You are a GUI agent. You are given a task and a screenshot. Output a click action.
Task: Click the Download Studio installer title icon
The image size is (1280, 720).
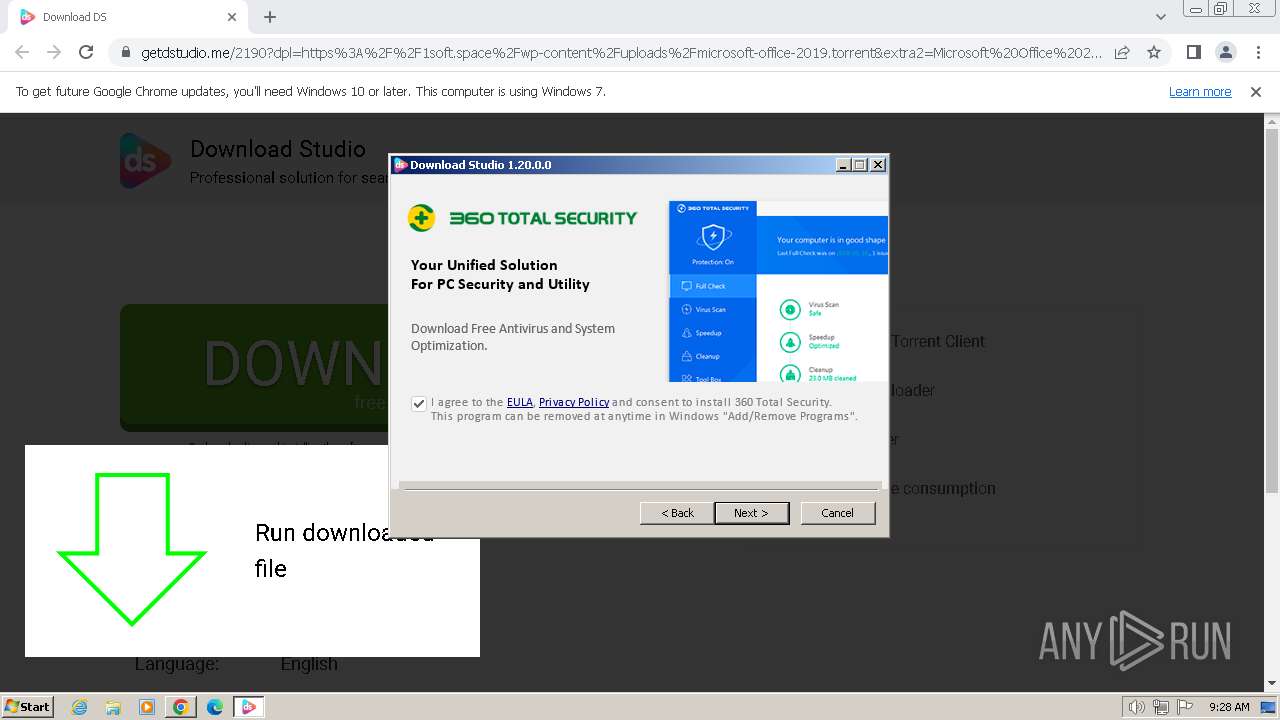[401, 165]
